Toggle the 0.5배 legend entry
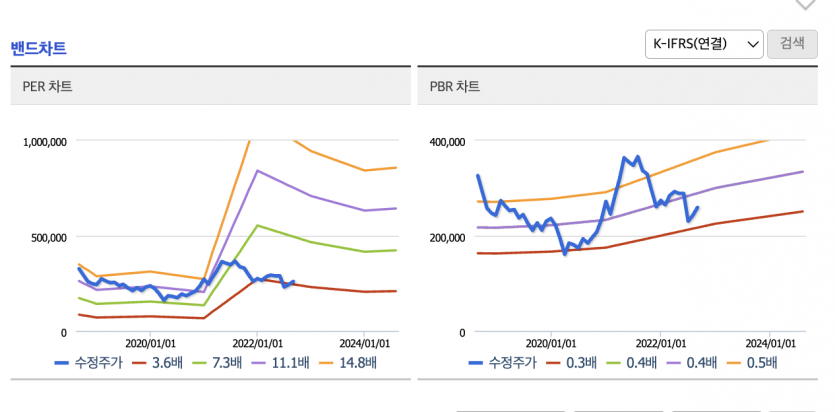Image resolution: width=835 pixels, height=412 pixels. click(751, 363)
